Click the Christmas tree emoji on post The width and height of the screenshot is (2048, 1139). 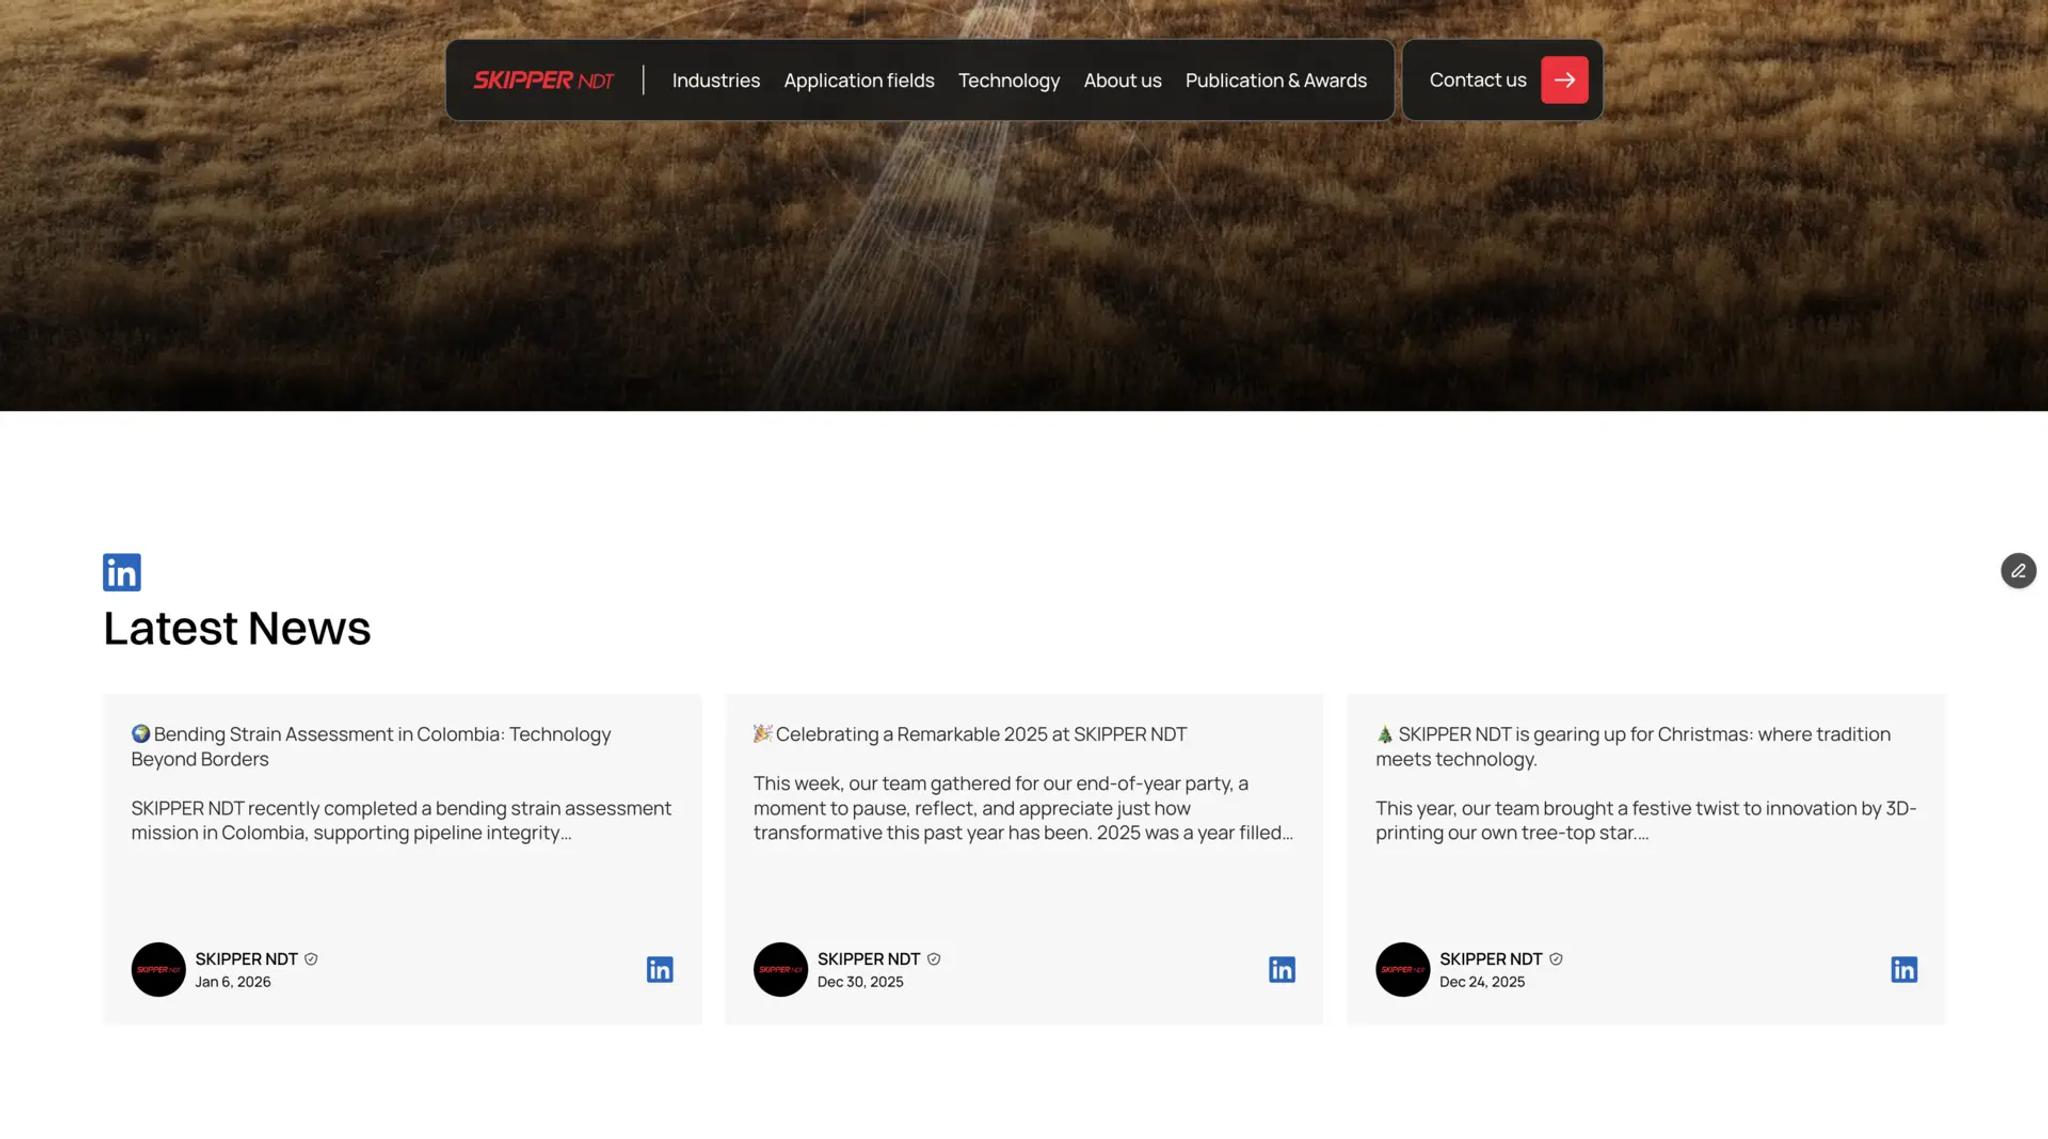pos(1385,733)
